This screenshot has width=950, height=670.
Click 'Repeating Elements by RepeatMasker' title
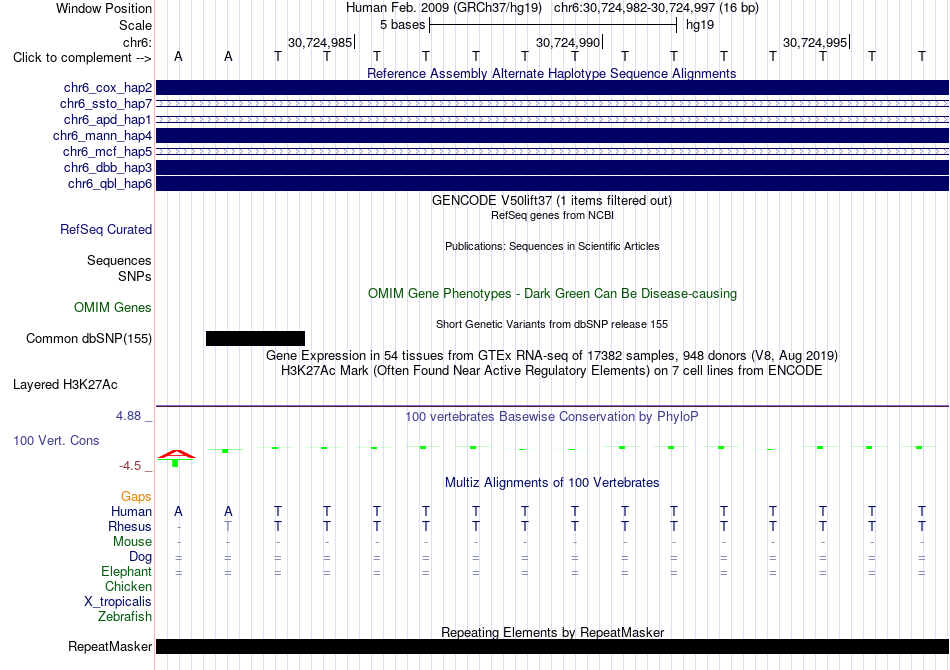pyautogui.click(x=552, y=632)
